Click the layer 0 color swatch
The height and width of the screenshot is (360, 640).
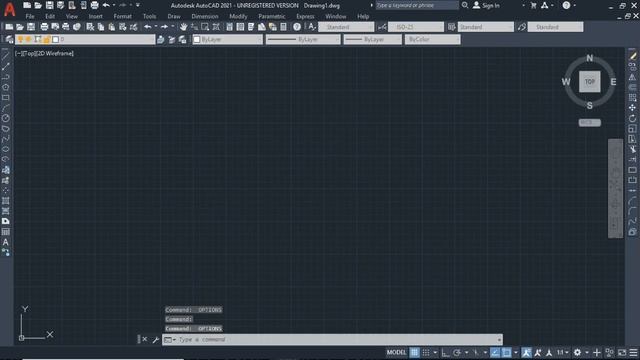[x=56, y=39]
